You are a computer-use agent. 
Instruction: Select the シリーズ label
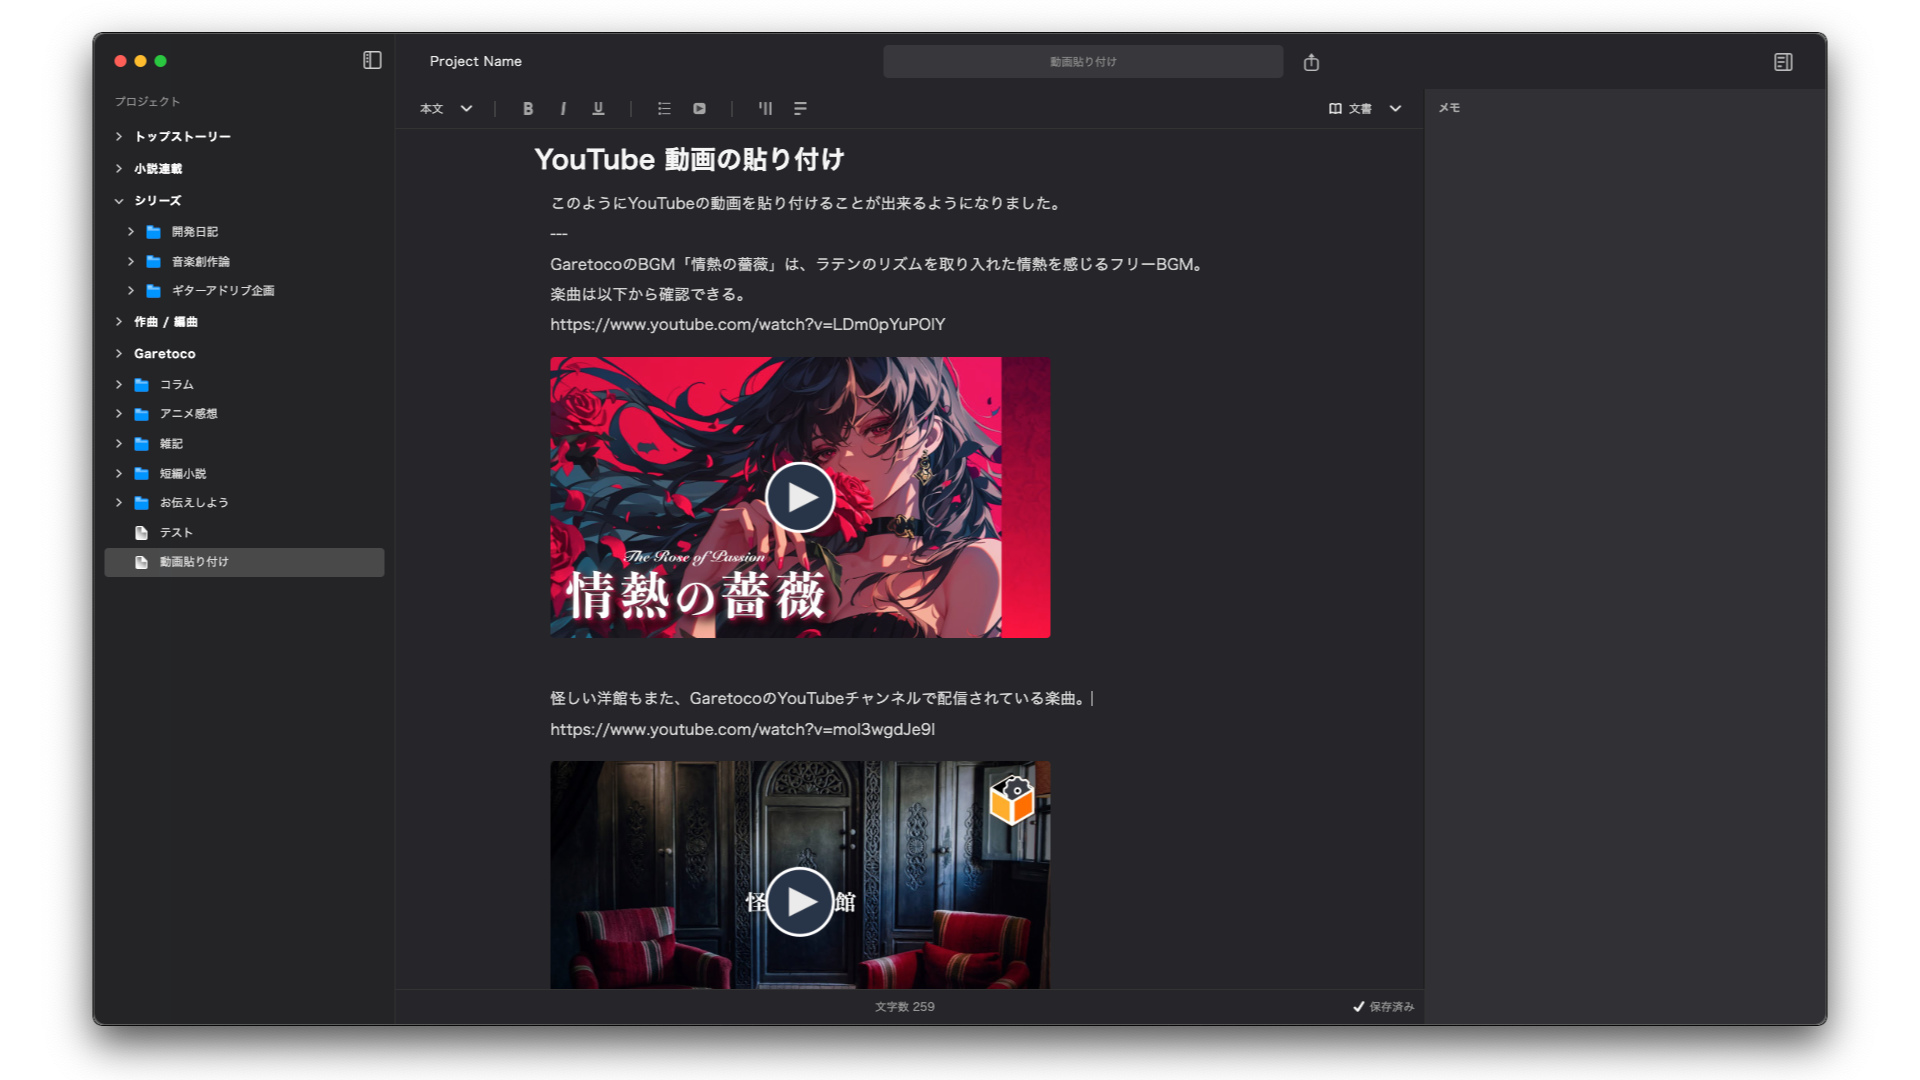point(158,200)
